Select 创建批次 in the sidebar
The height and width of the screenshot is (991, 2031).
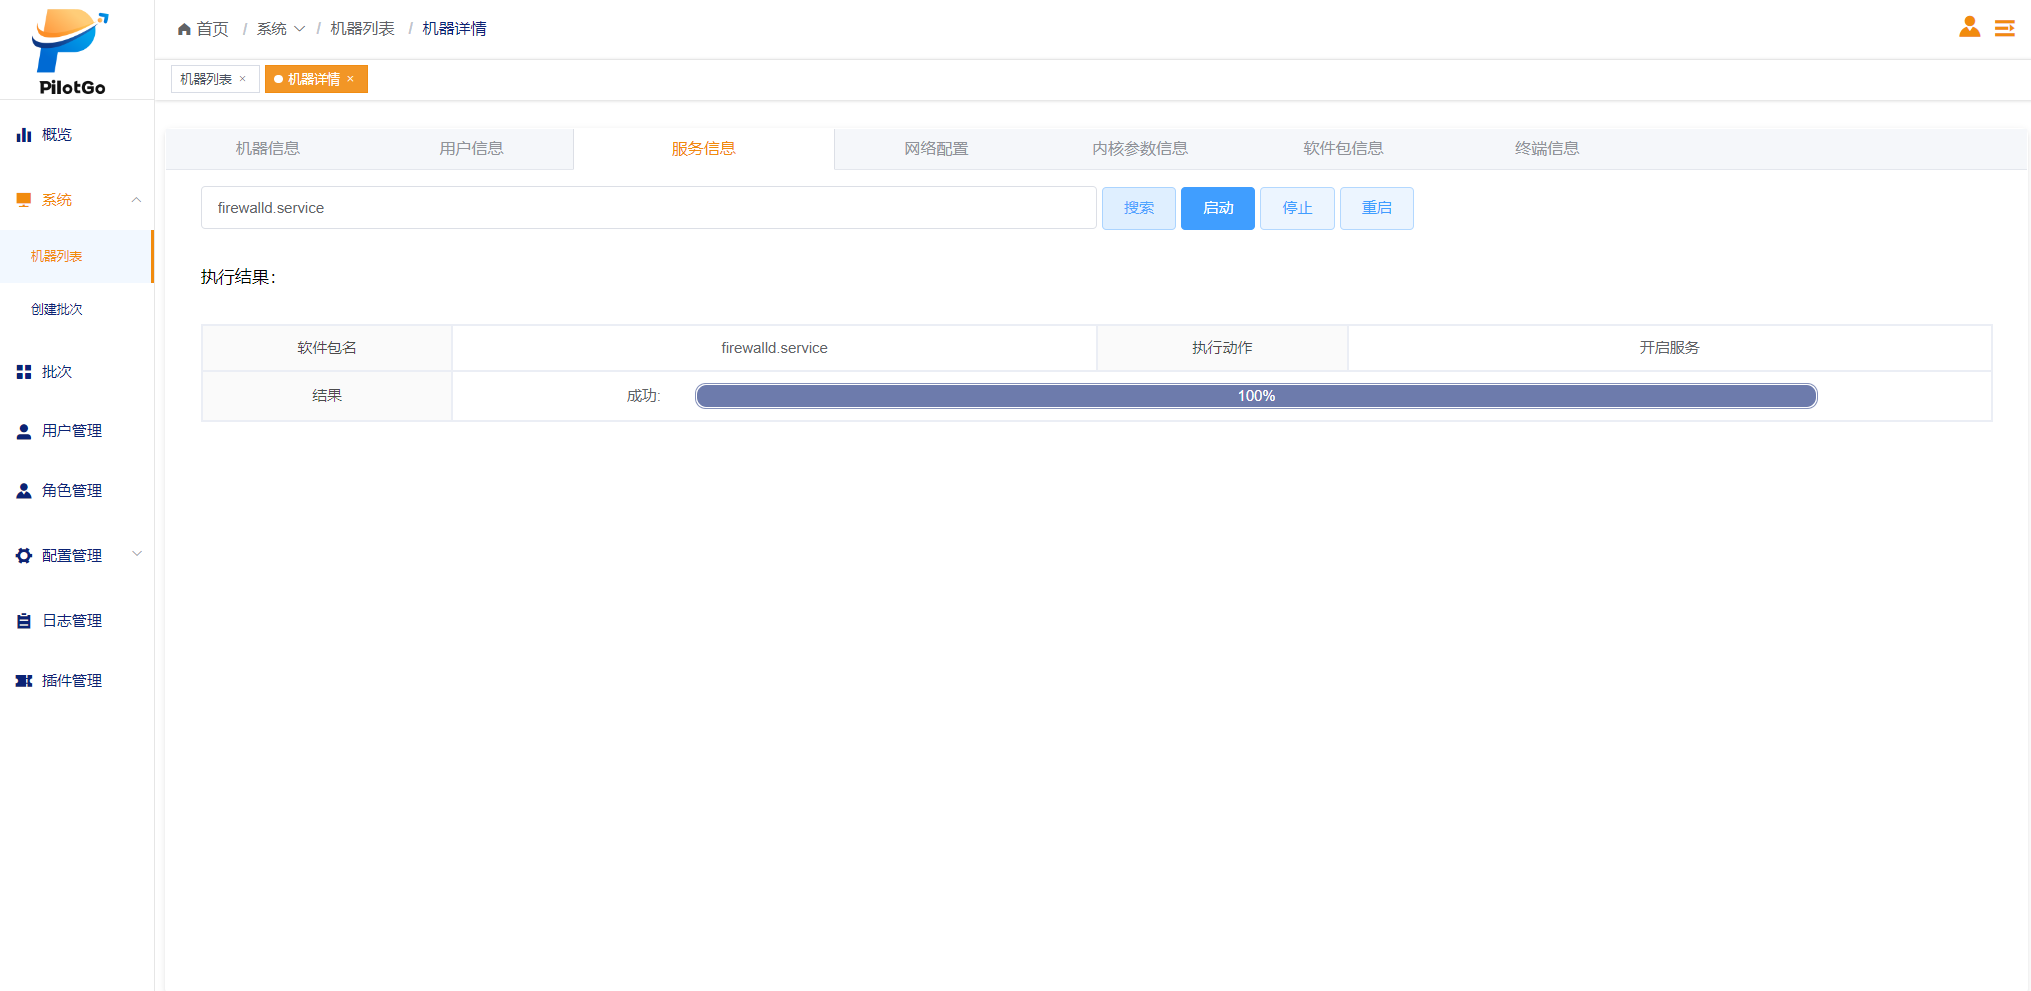(x=57, y=310)
